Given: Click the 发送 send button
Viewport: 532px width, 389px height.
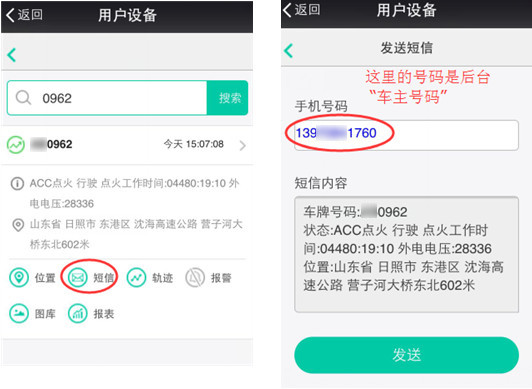Looking at the screenshot, I should tap(406, 355).
